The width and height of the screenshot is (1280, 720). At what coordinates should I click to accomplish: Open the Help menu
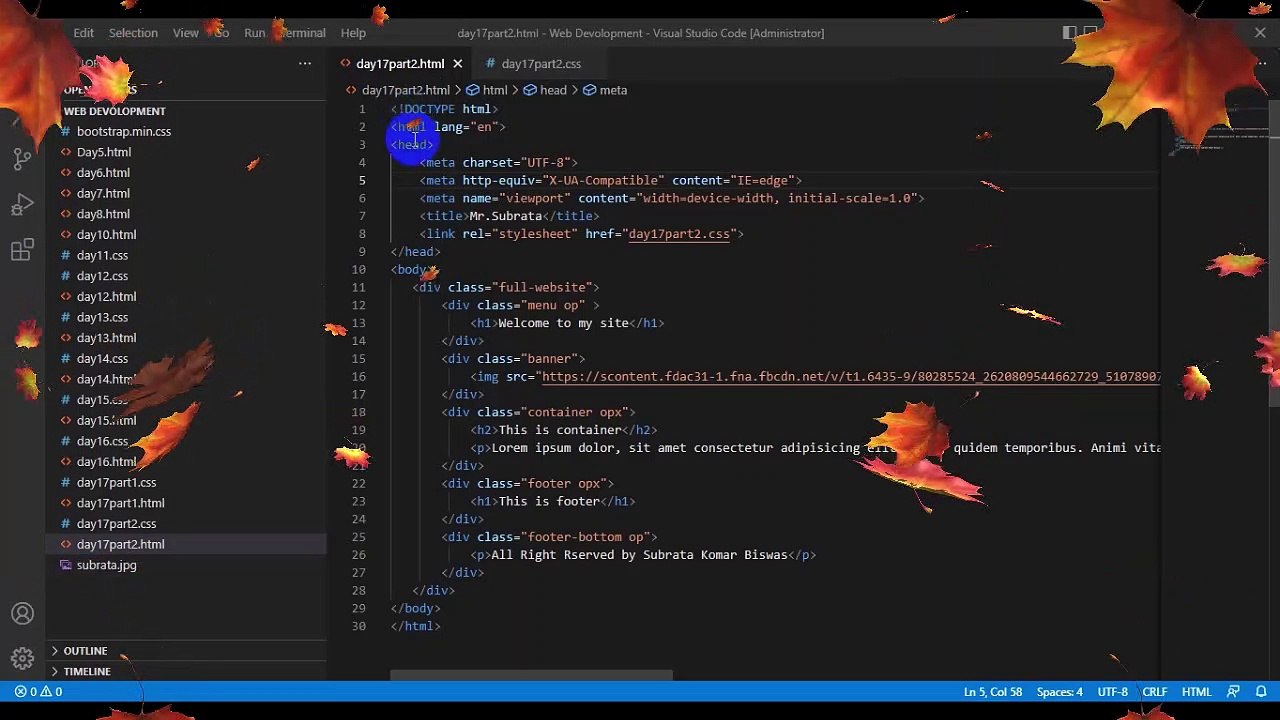(353, 33)
